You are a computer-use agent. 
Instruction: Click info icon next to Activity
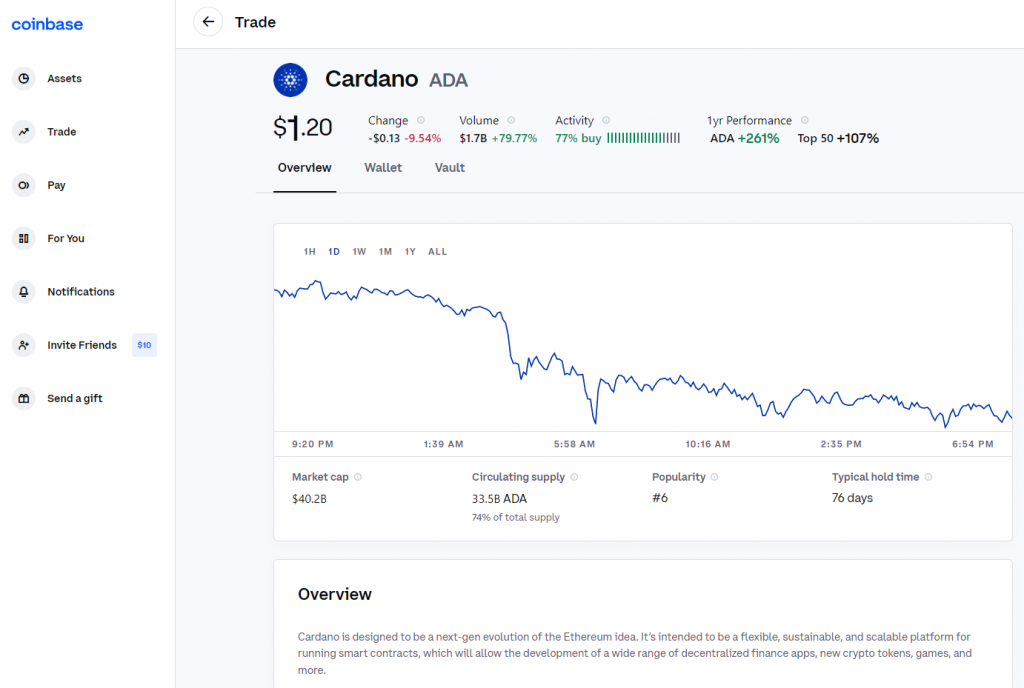click(606, 120)
